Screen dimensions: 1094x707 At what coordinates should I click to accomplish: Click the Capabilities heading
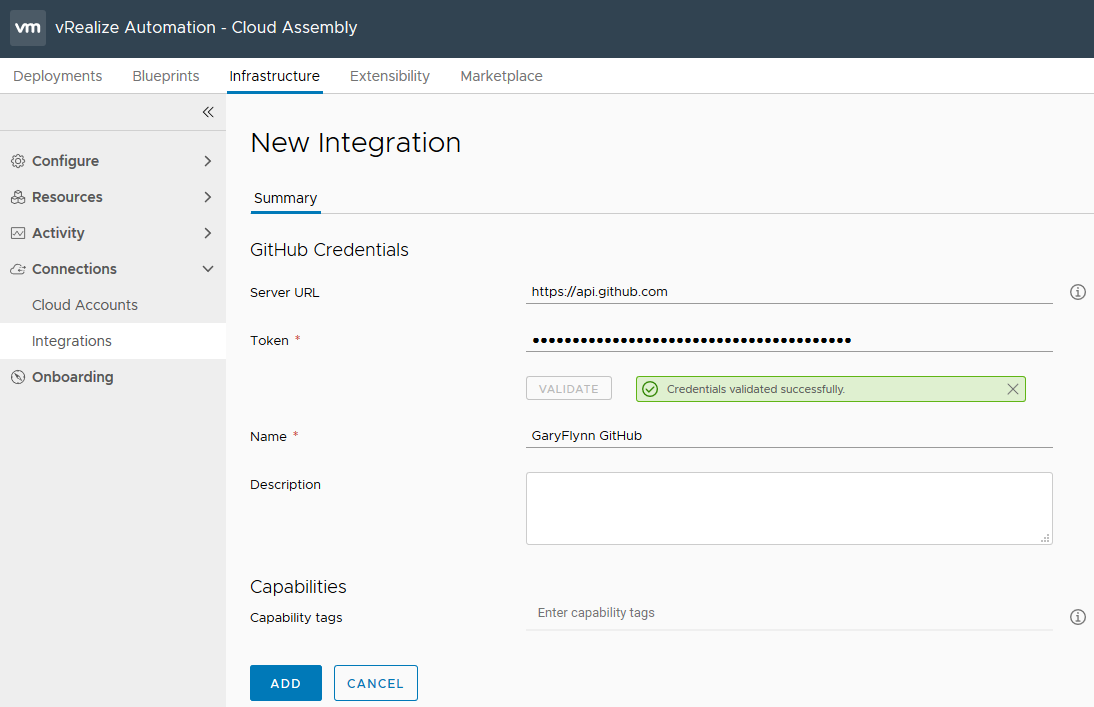298,587
